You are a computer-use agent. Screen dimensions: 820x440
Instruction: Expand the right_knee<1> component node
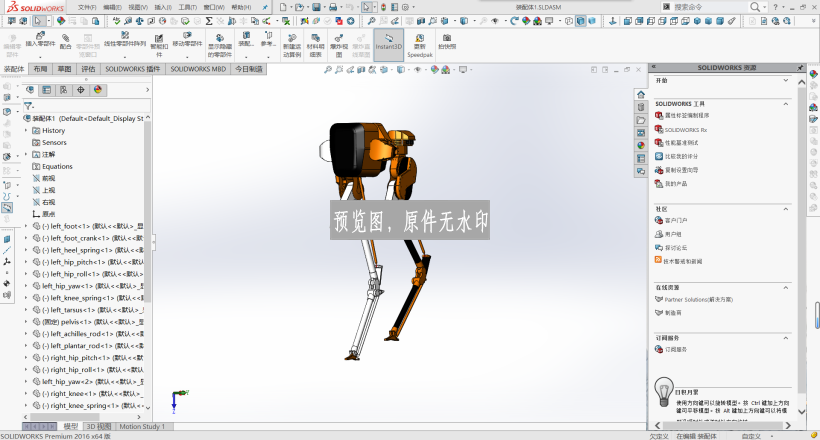pos(26,393)
